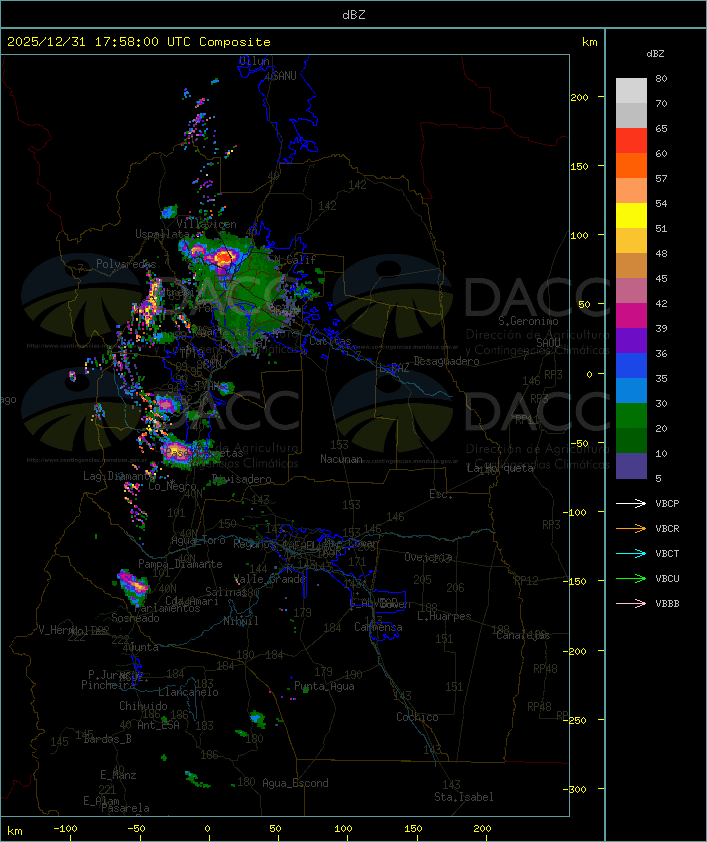This screenshot has height=842, width=707.
Task: Click the 'km' unit label at bottom left
Action: coord(15,831)
